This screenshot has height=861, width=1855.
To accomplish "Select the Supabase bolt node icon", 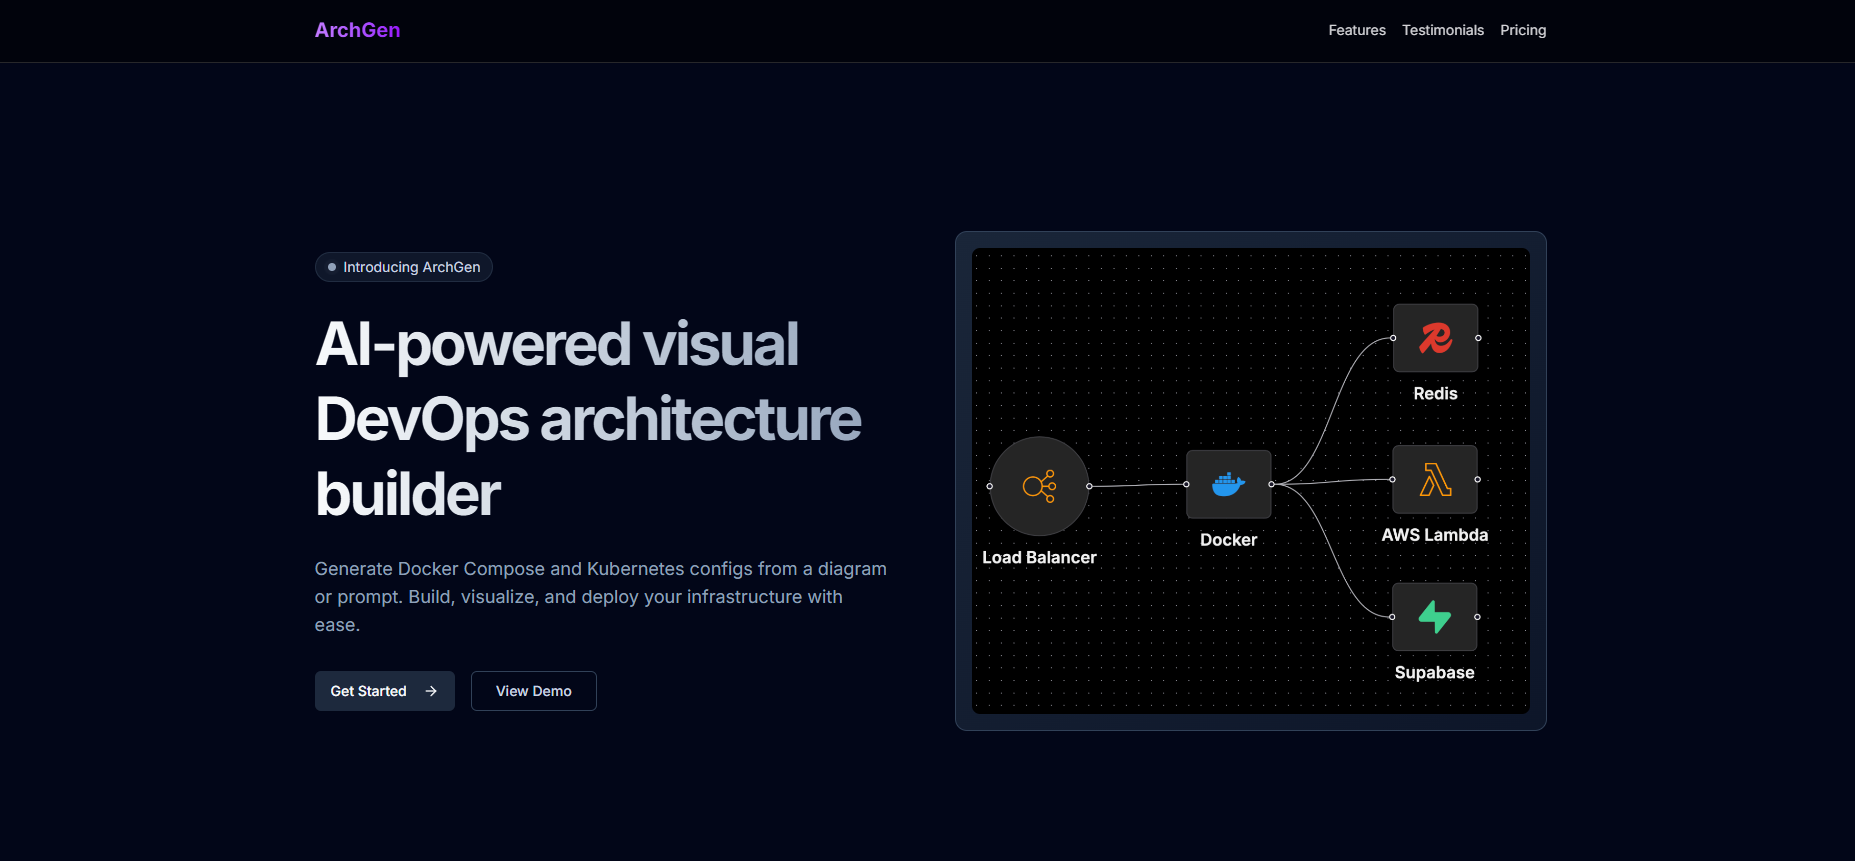I will (1435, 617).
